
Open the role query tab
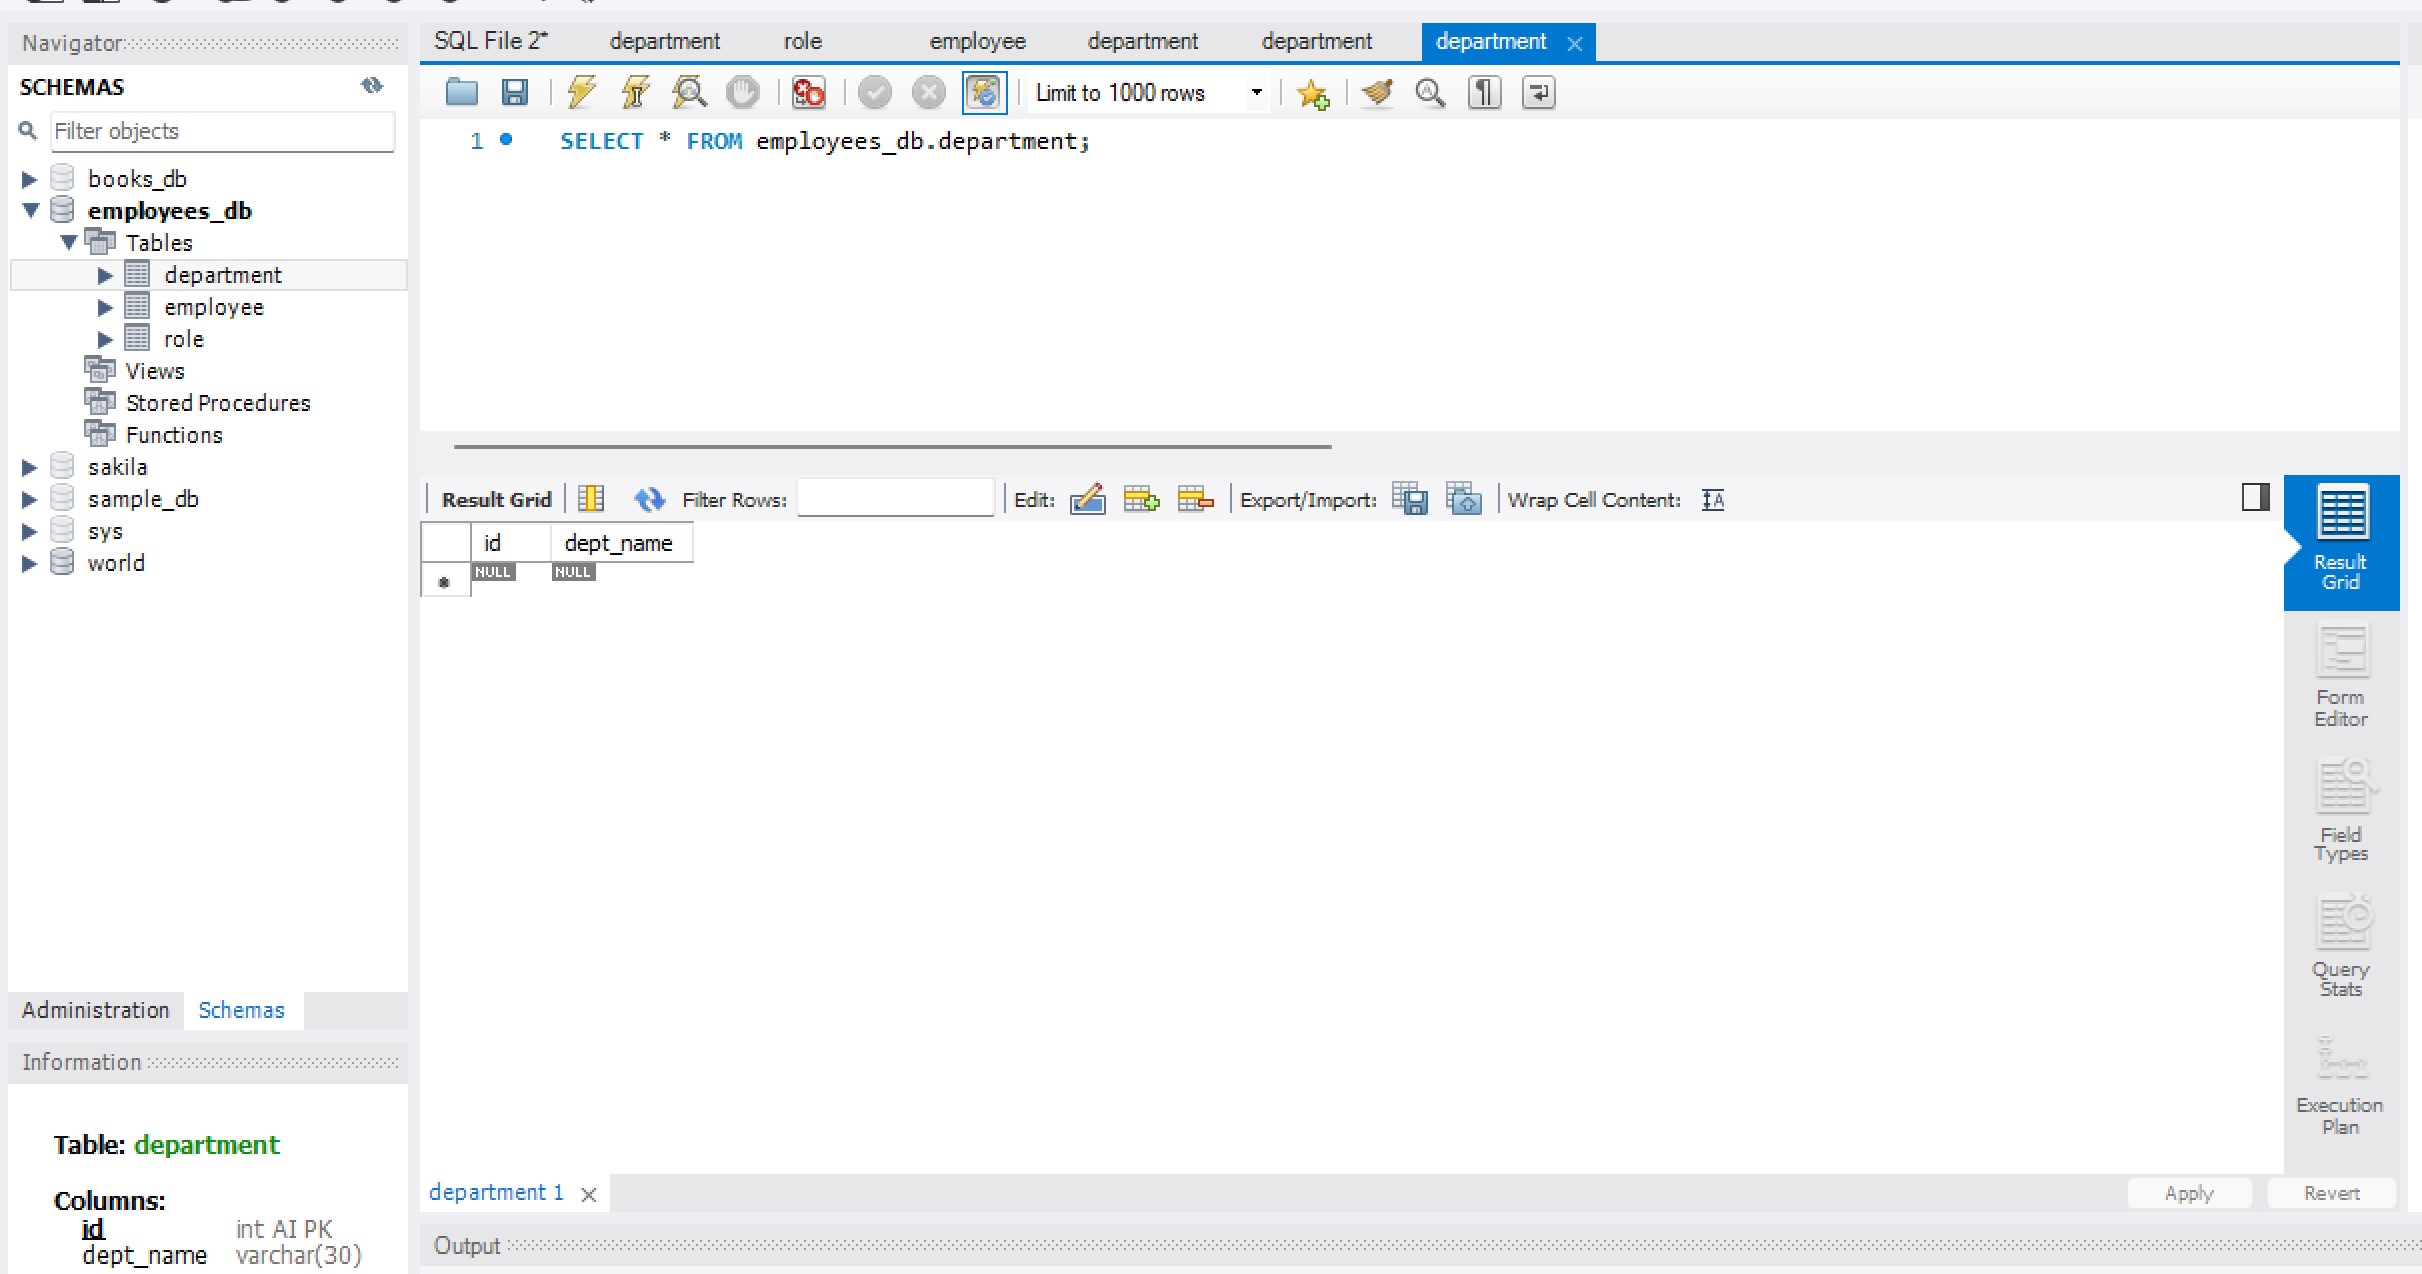pyautogui.click(x=802, y=41)
